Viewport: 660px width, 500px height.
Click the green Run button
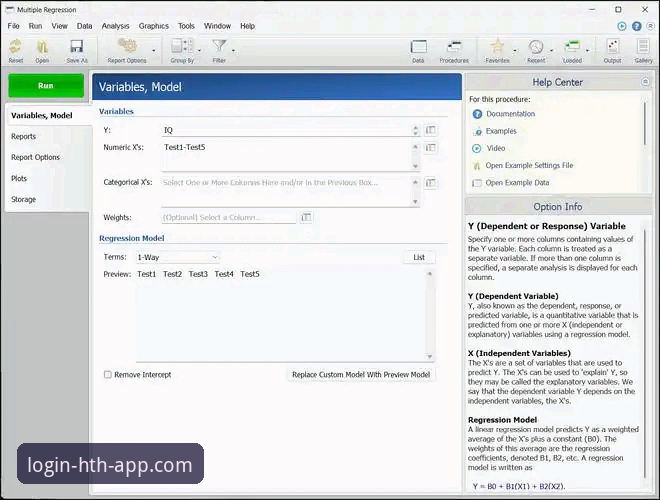pos(46,85)
